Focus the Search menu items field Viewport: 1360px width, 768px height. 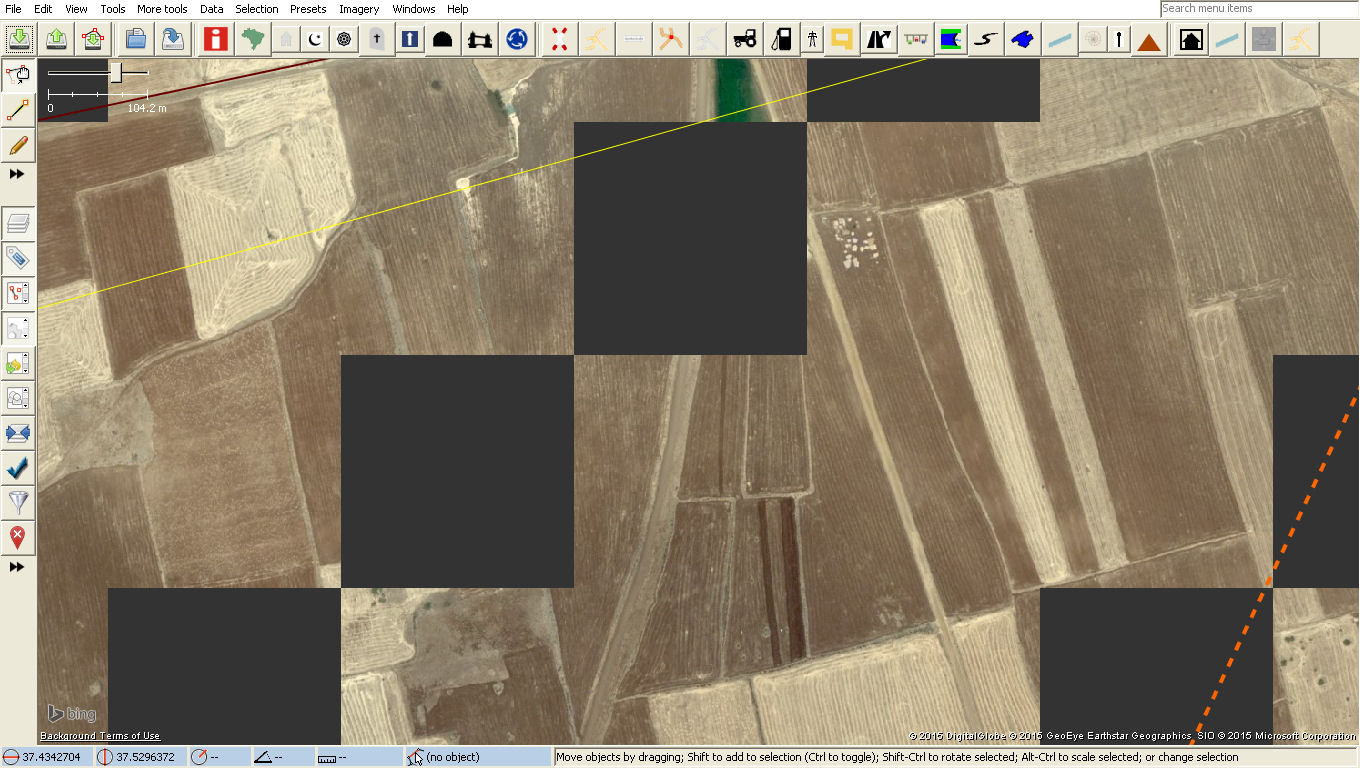[x=1258, y=8]
